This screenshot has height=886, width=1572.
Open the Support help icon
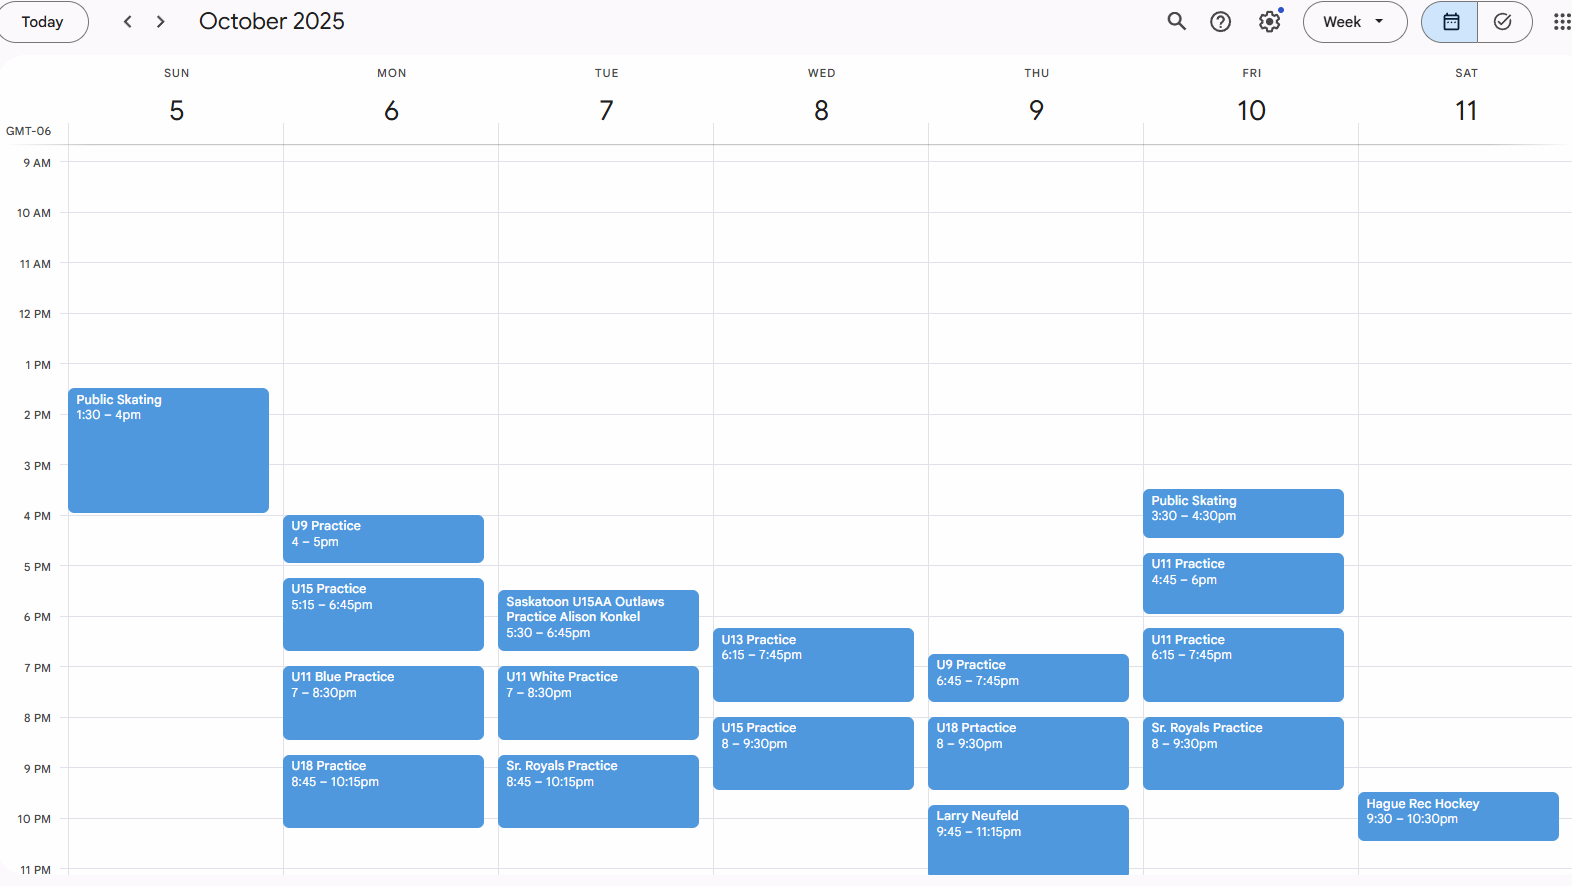(x=1220, y=21)
